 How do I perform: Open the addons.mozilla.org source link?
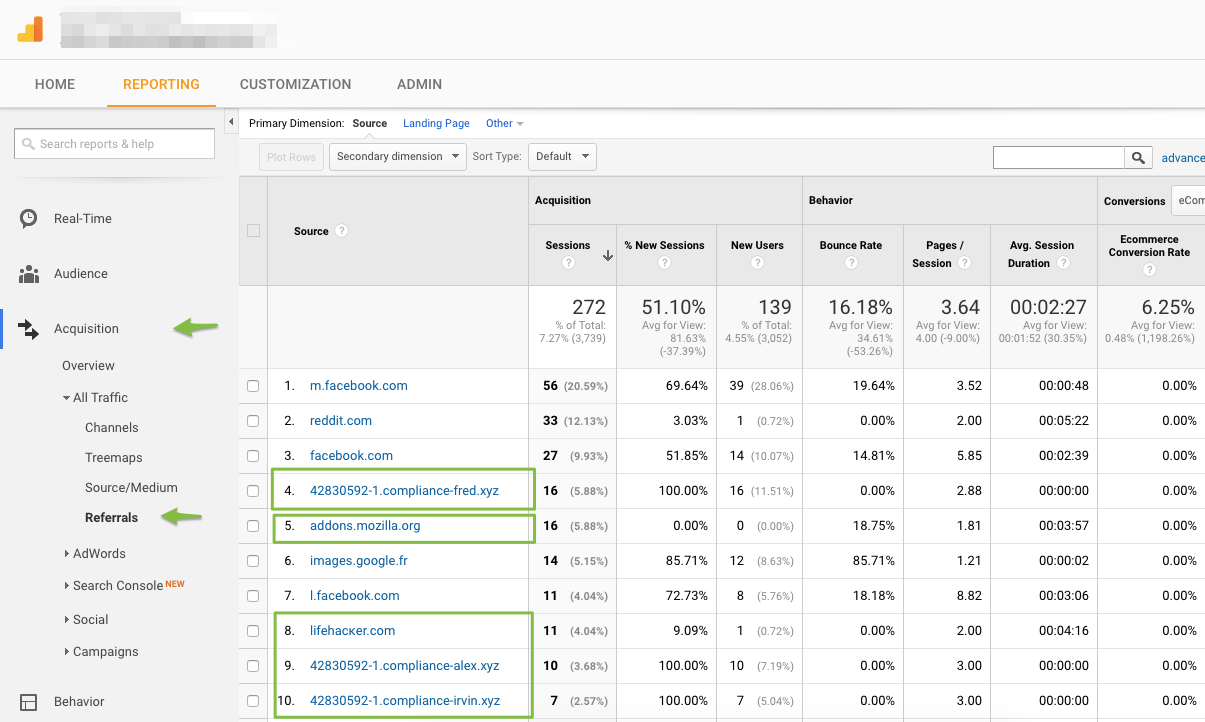365,526
